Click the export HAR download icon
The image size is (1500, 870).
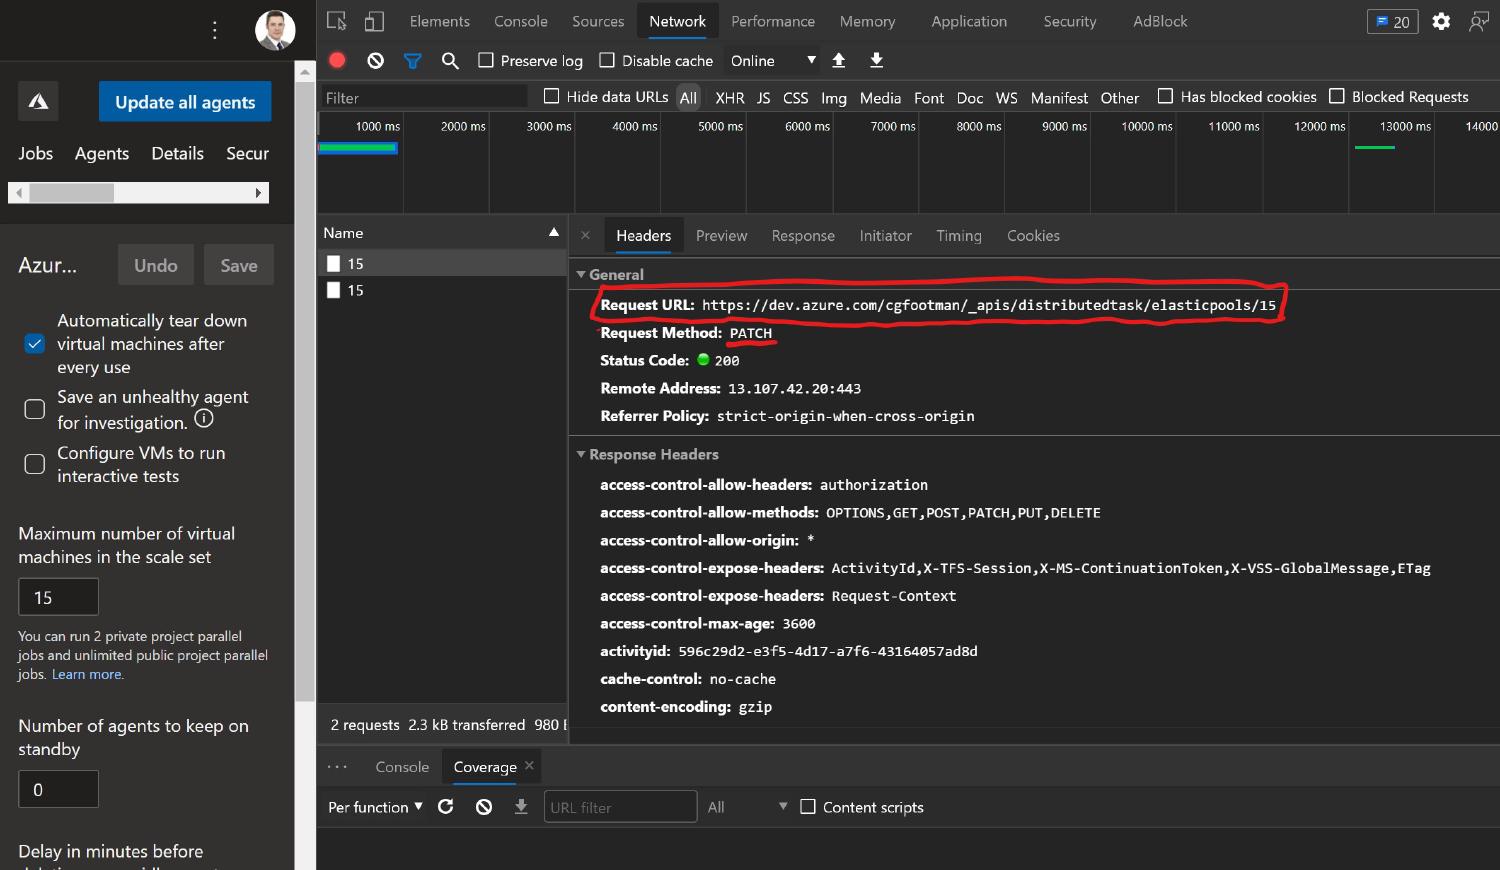click(876, 61)
